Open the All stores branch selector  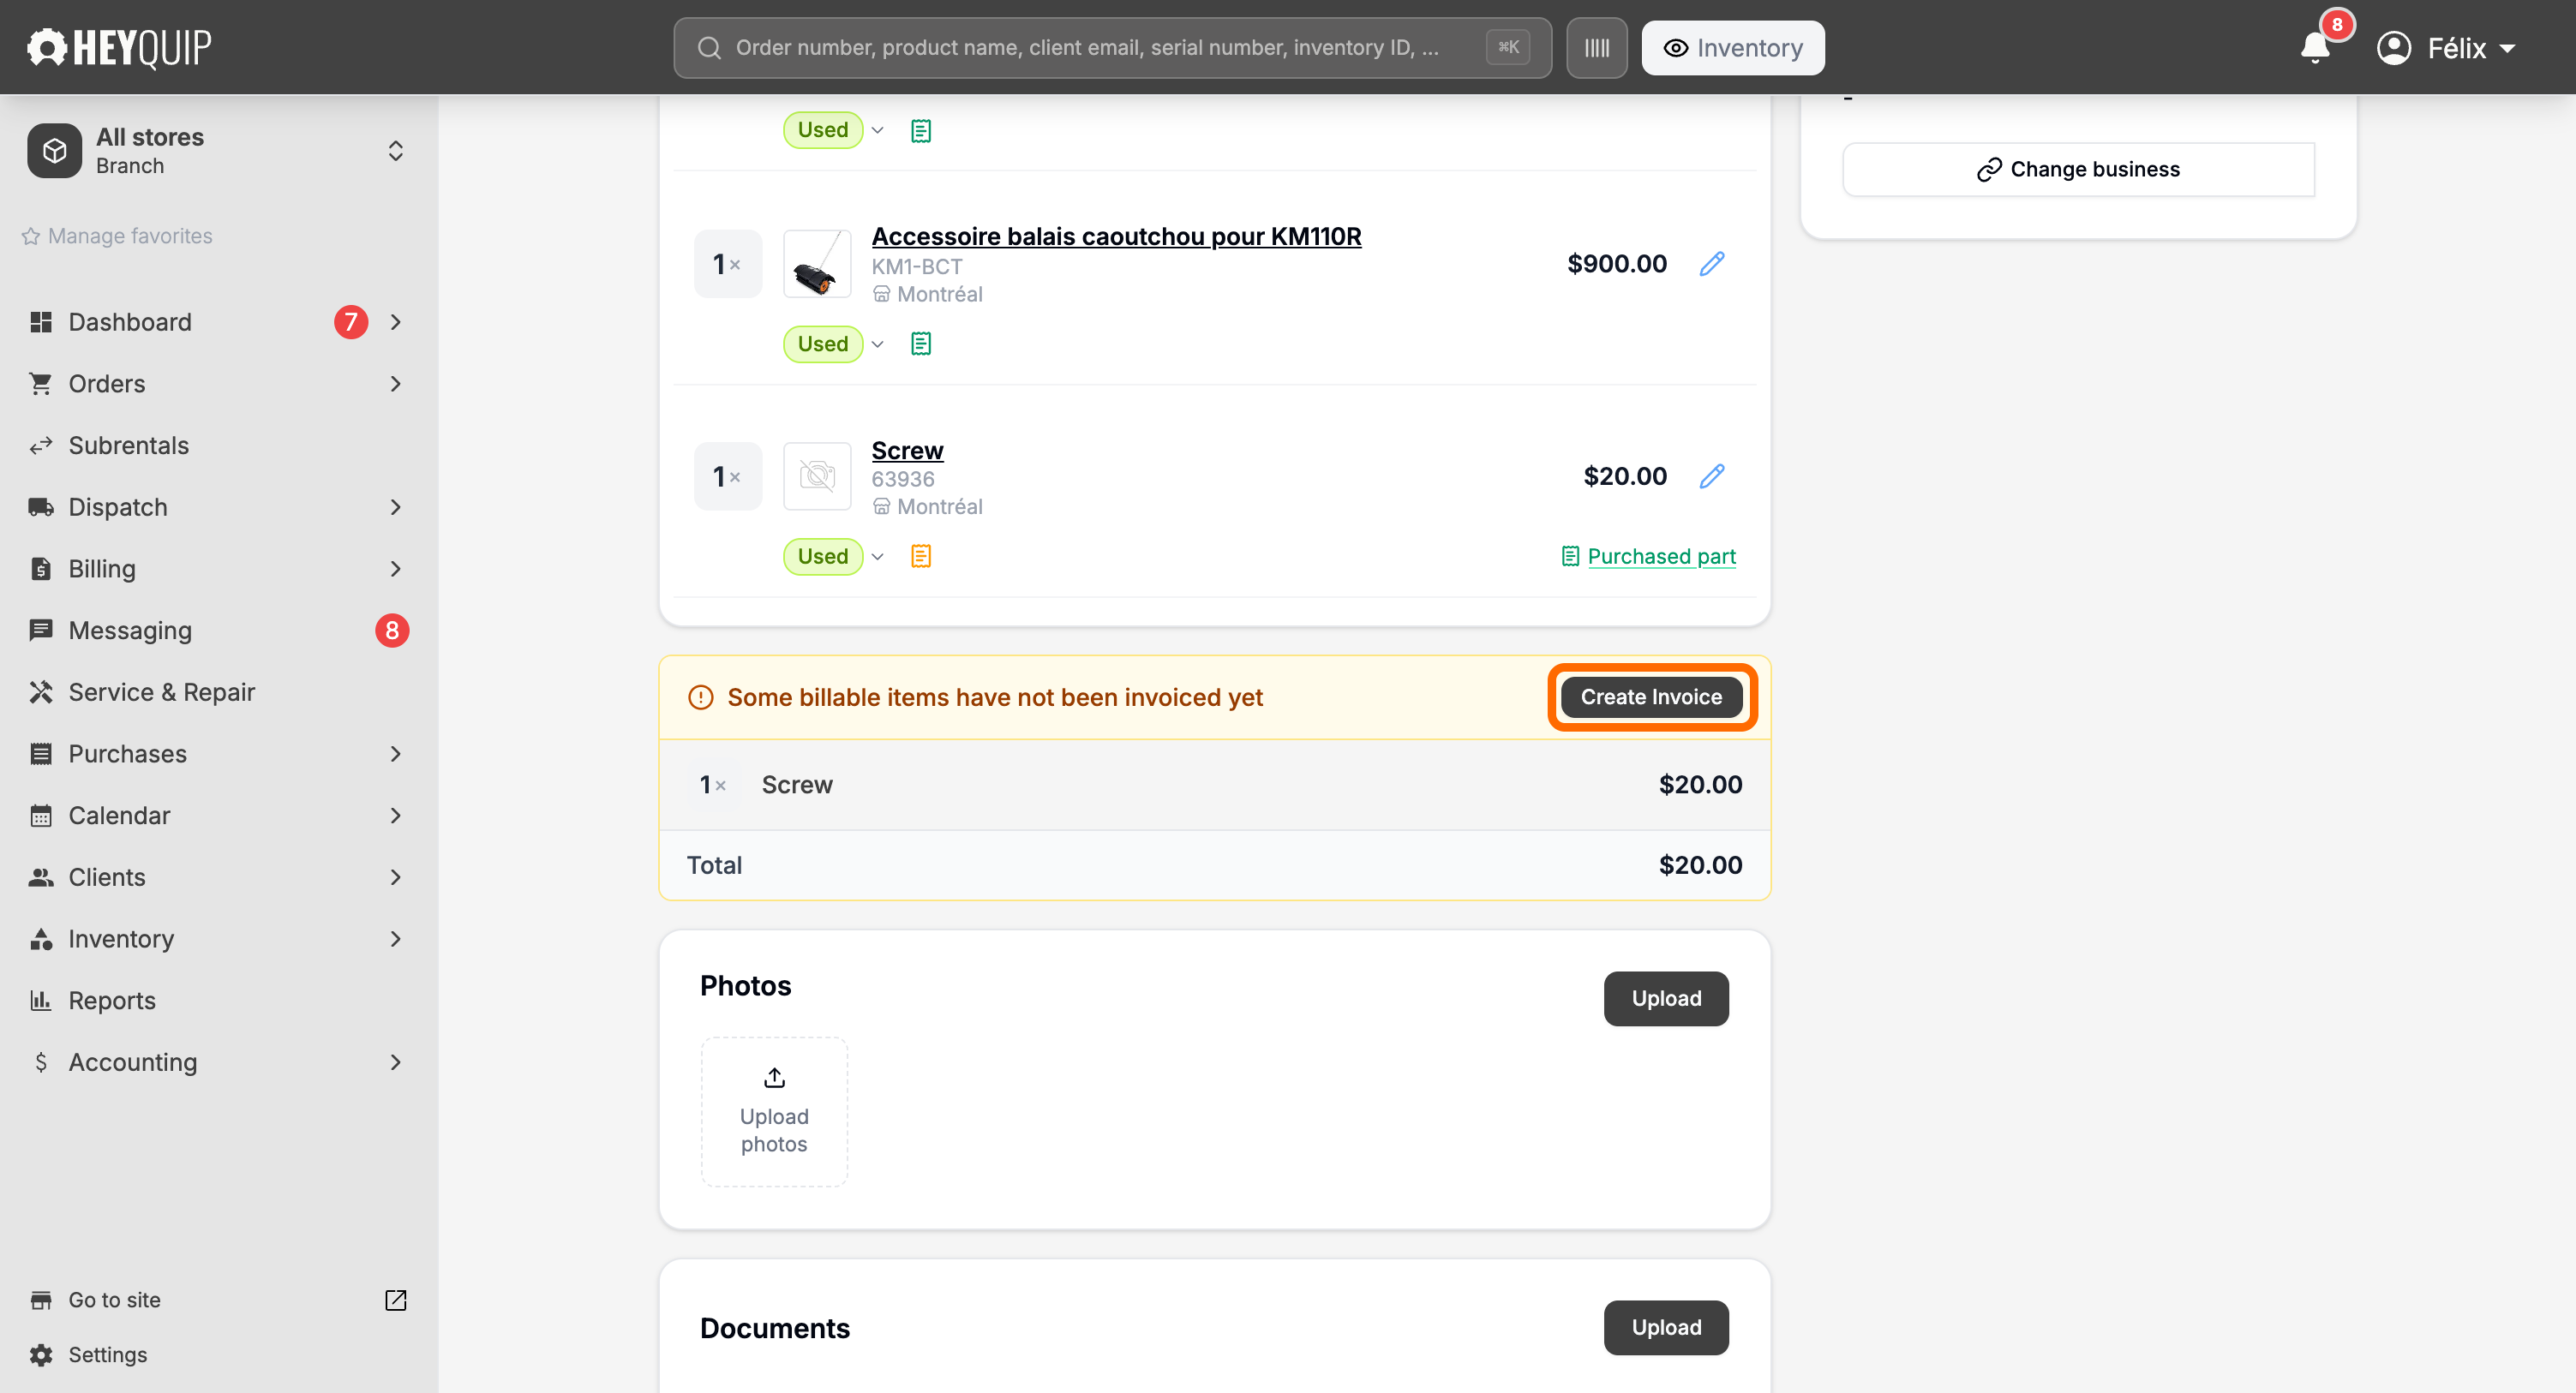(218, 151)
